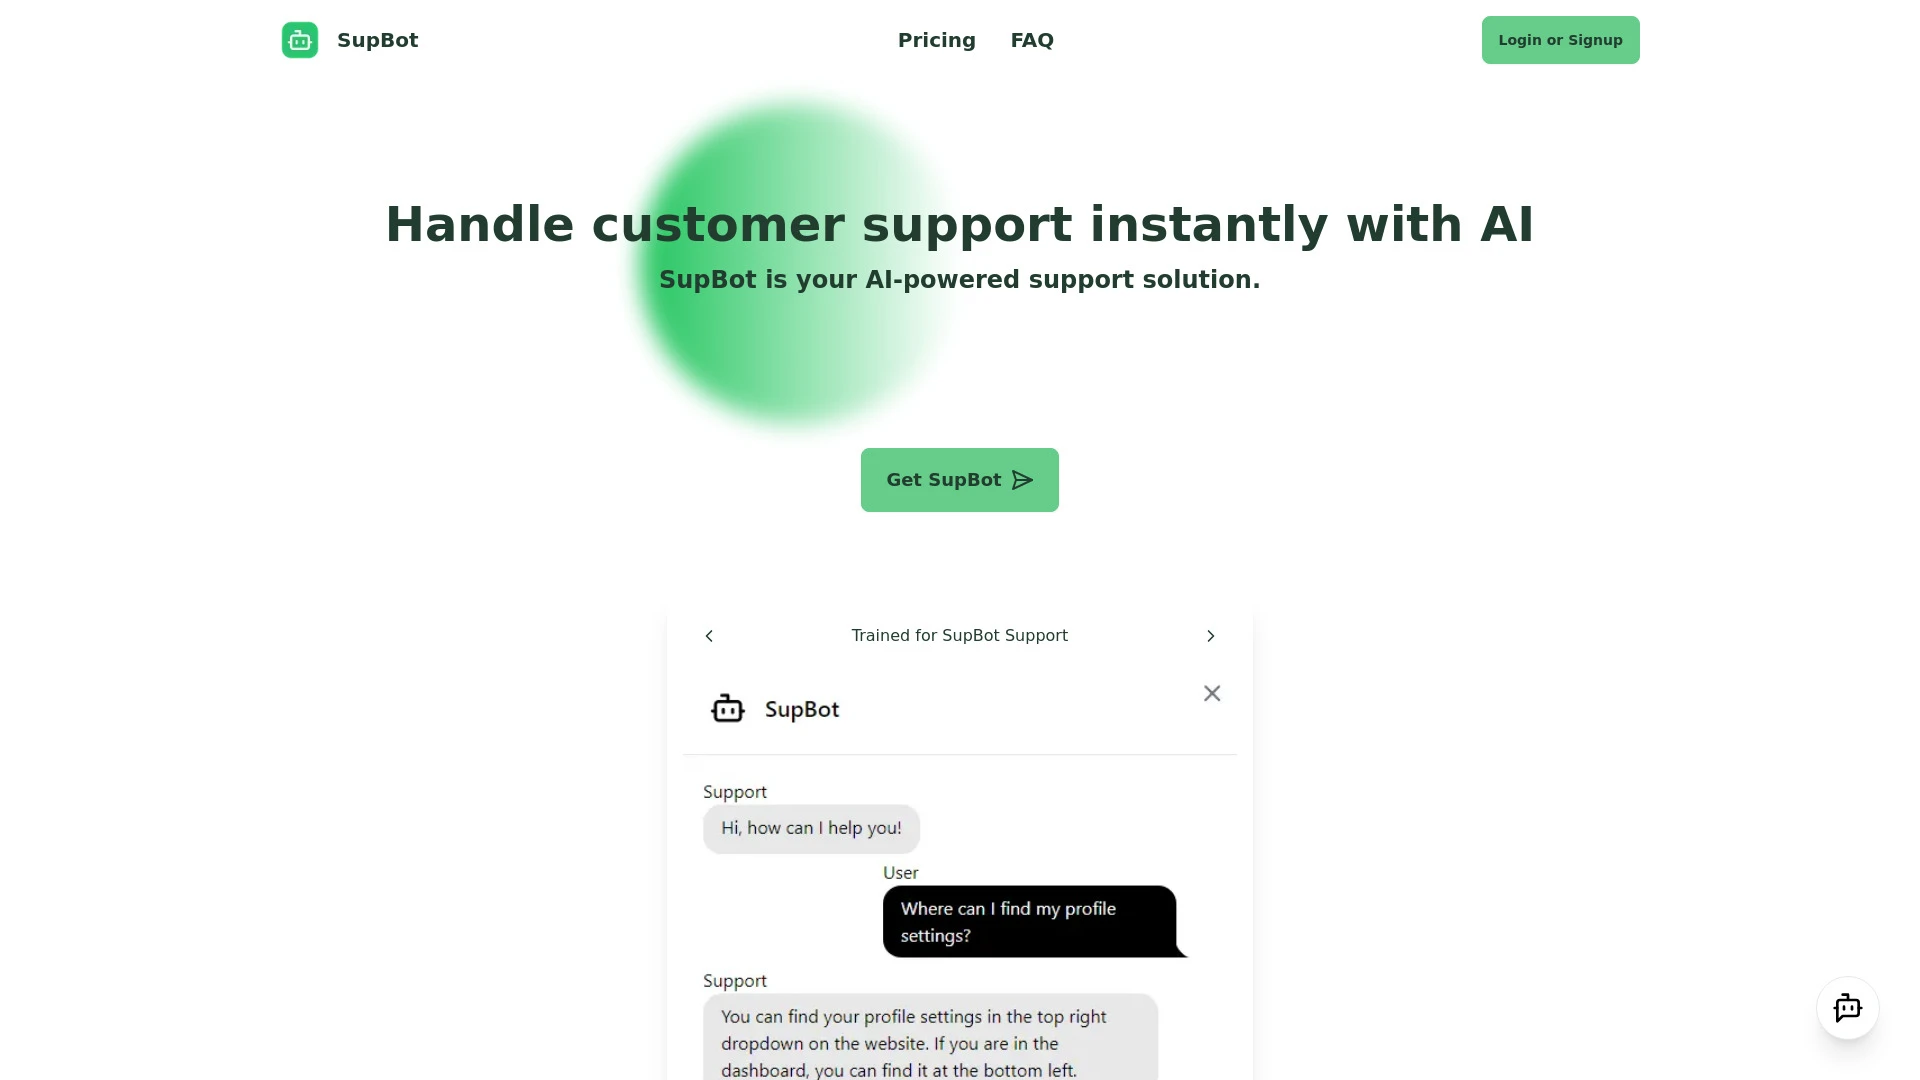Click the Login or Signup button
1920x1080 pixels.
1560,40
